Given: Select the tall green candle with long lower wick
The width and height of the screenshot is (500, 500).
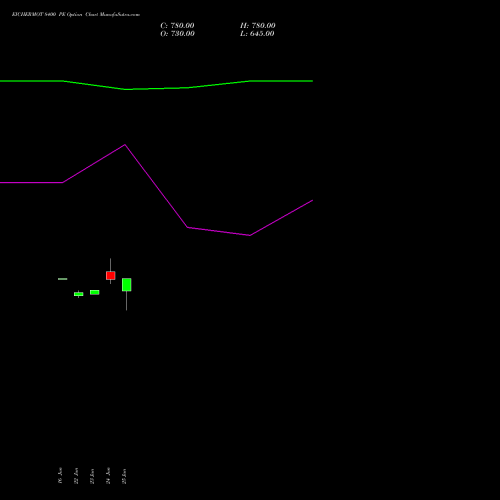Looking at the screenshot, I should (127, 285).
